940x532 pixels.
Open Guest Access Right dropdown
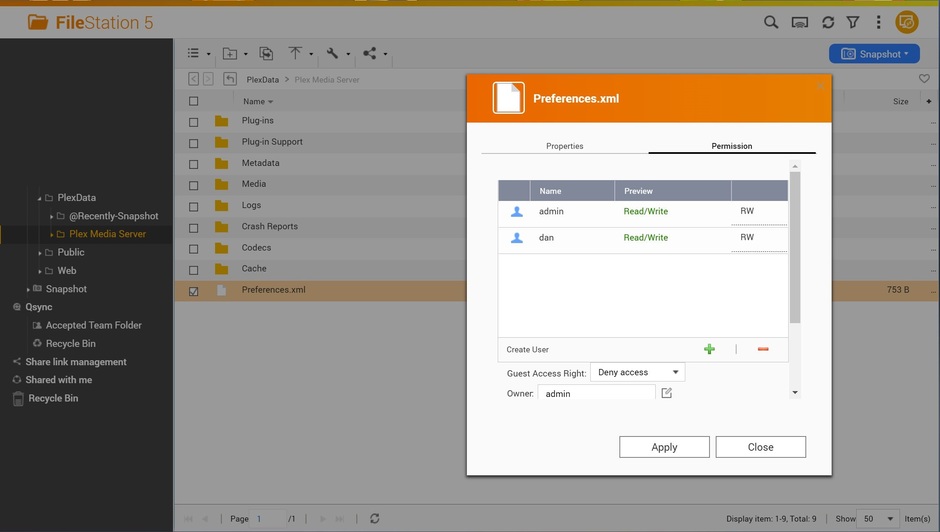click(637, 372)
